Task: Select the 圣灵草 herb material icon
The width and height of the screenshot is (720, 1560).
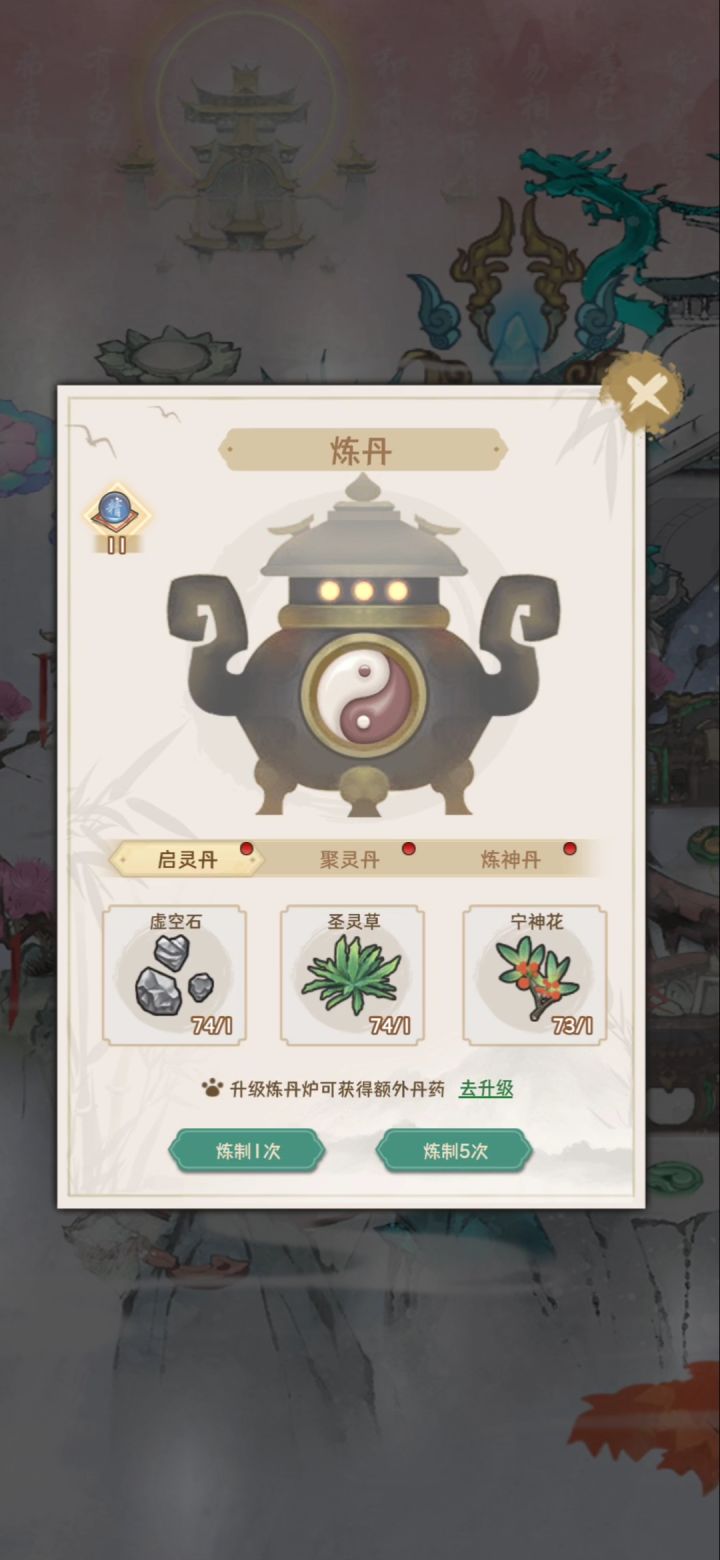Action: coord(352,975)
